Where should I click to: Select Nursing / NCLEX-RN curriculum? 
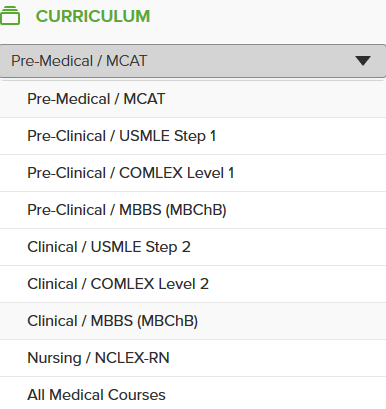click(x=193, y=358)
